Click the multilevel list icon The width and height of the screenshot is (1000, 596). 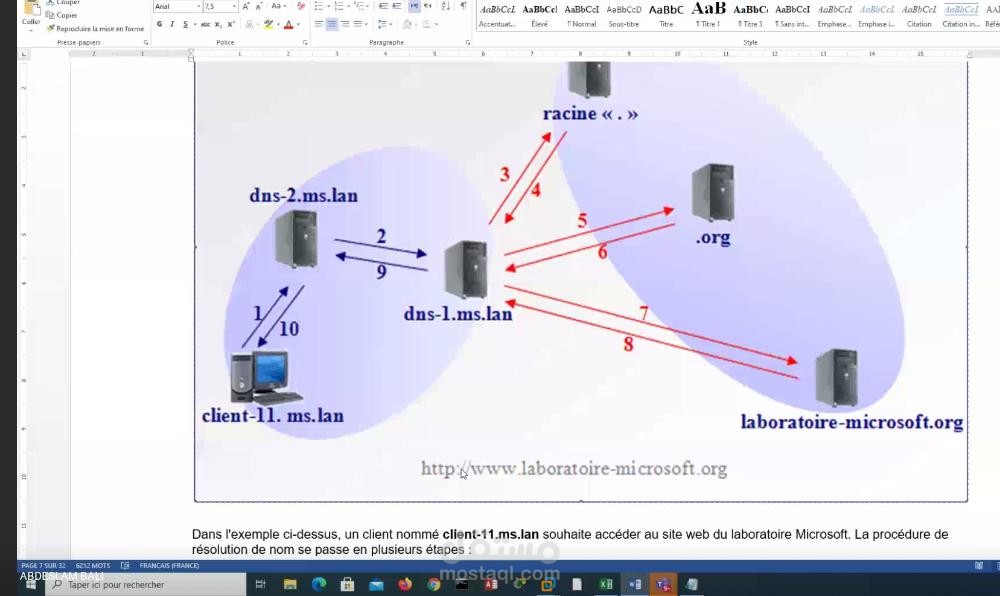coord(361,6)
